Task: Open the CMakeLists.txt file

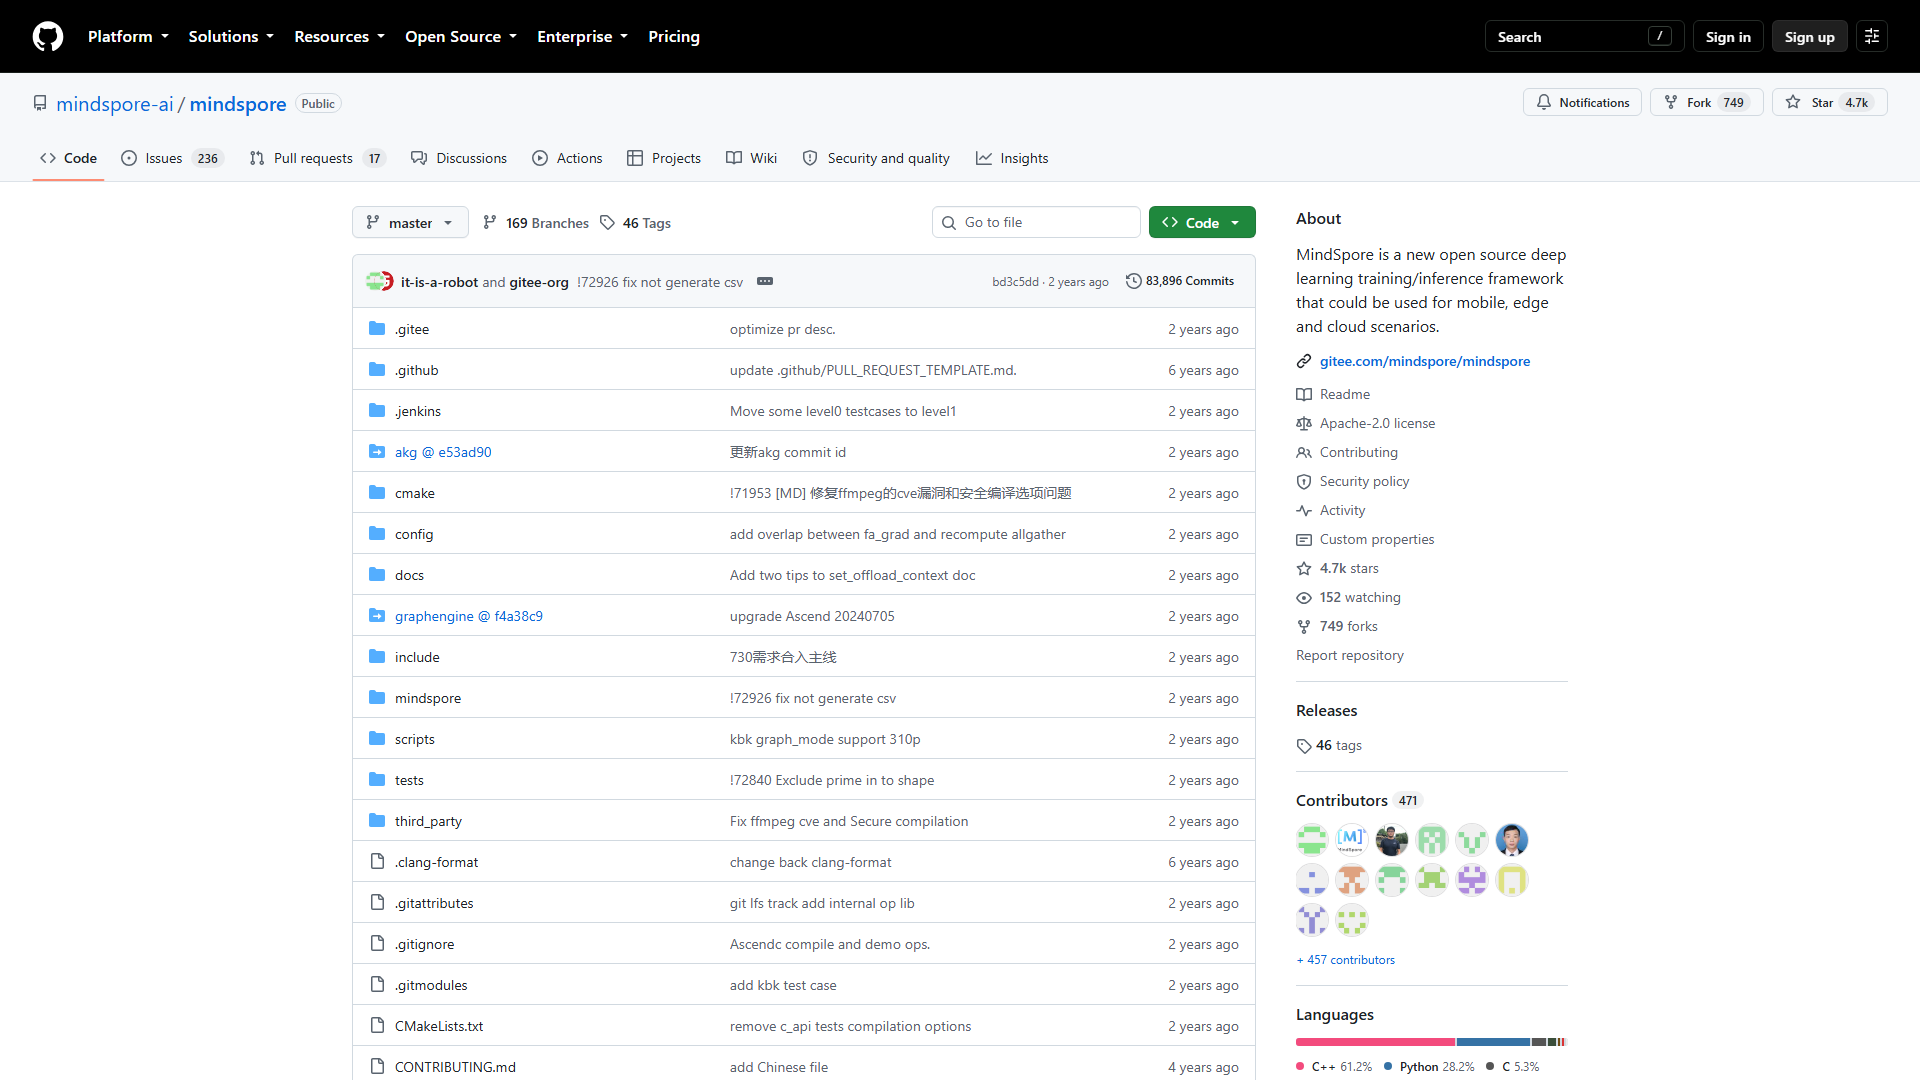Action: pos(439,1026)
